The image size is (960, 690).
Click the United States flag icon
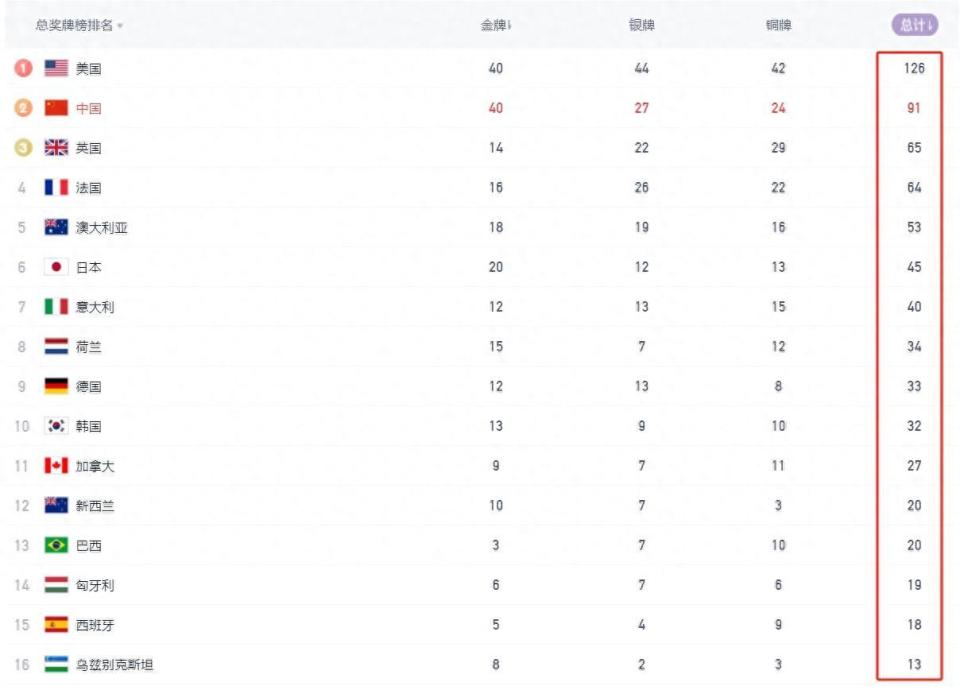56,68
